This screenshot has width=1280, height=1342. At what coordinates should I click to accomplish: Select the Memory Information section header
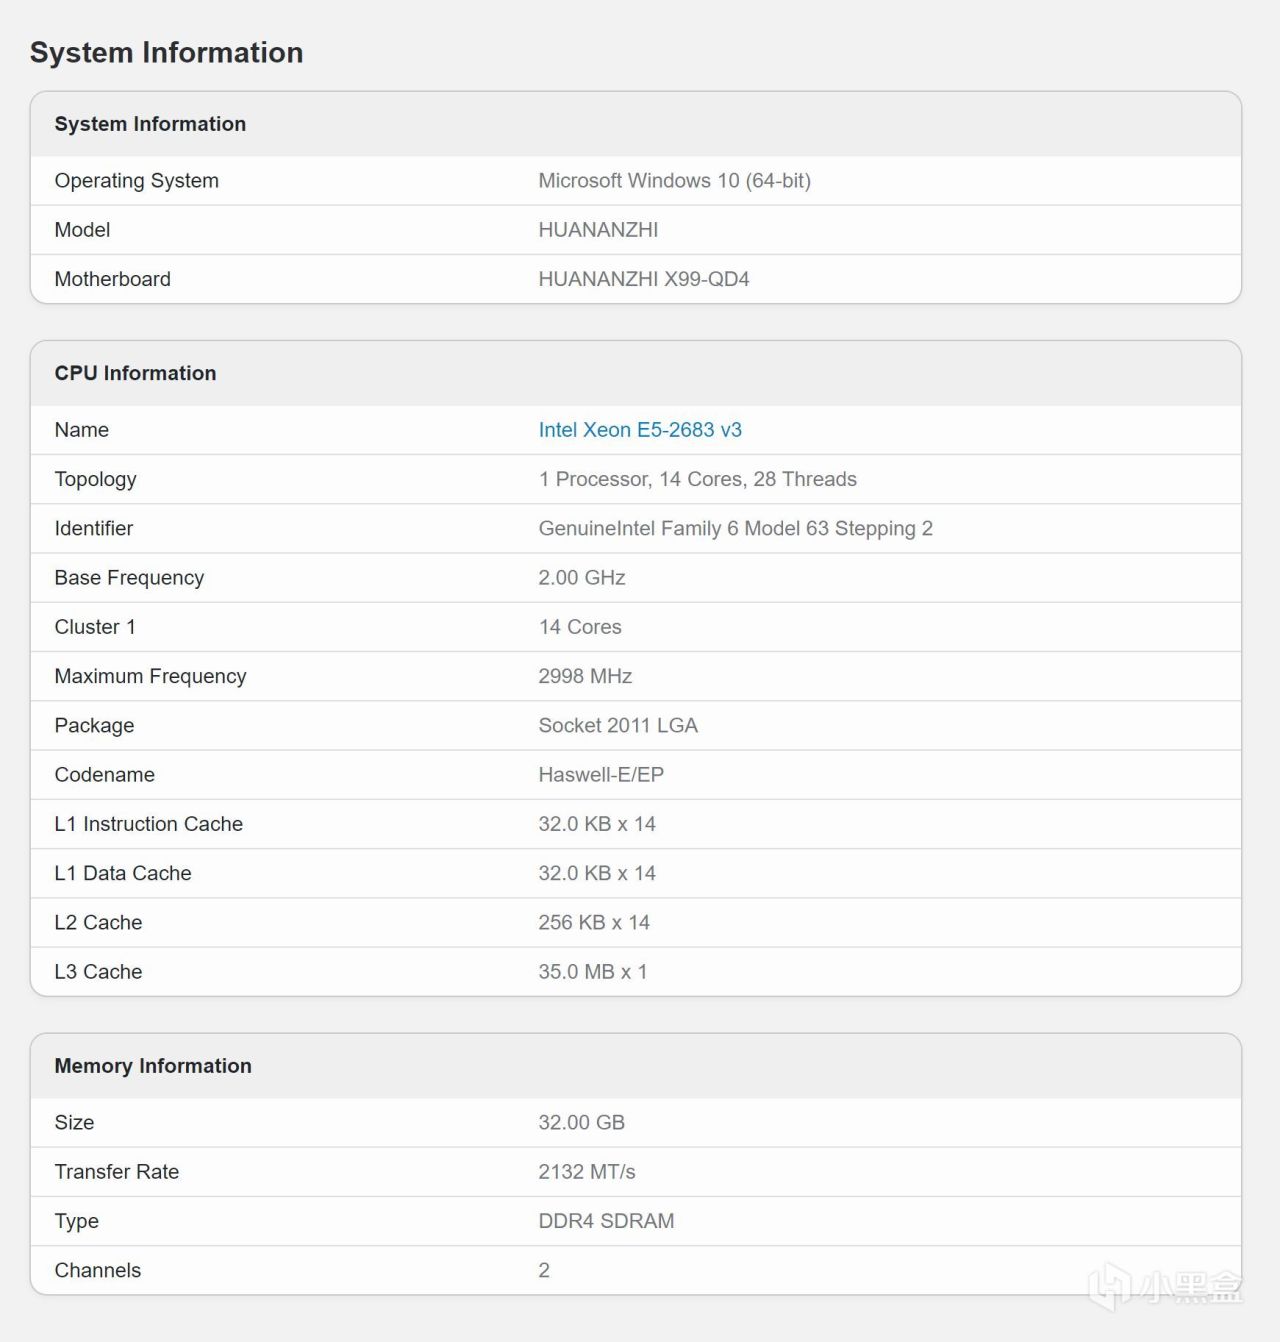pyautogui.click(x=153, y=1066)
